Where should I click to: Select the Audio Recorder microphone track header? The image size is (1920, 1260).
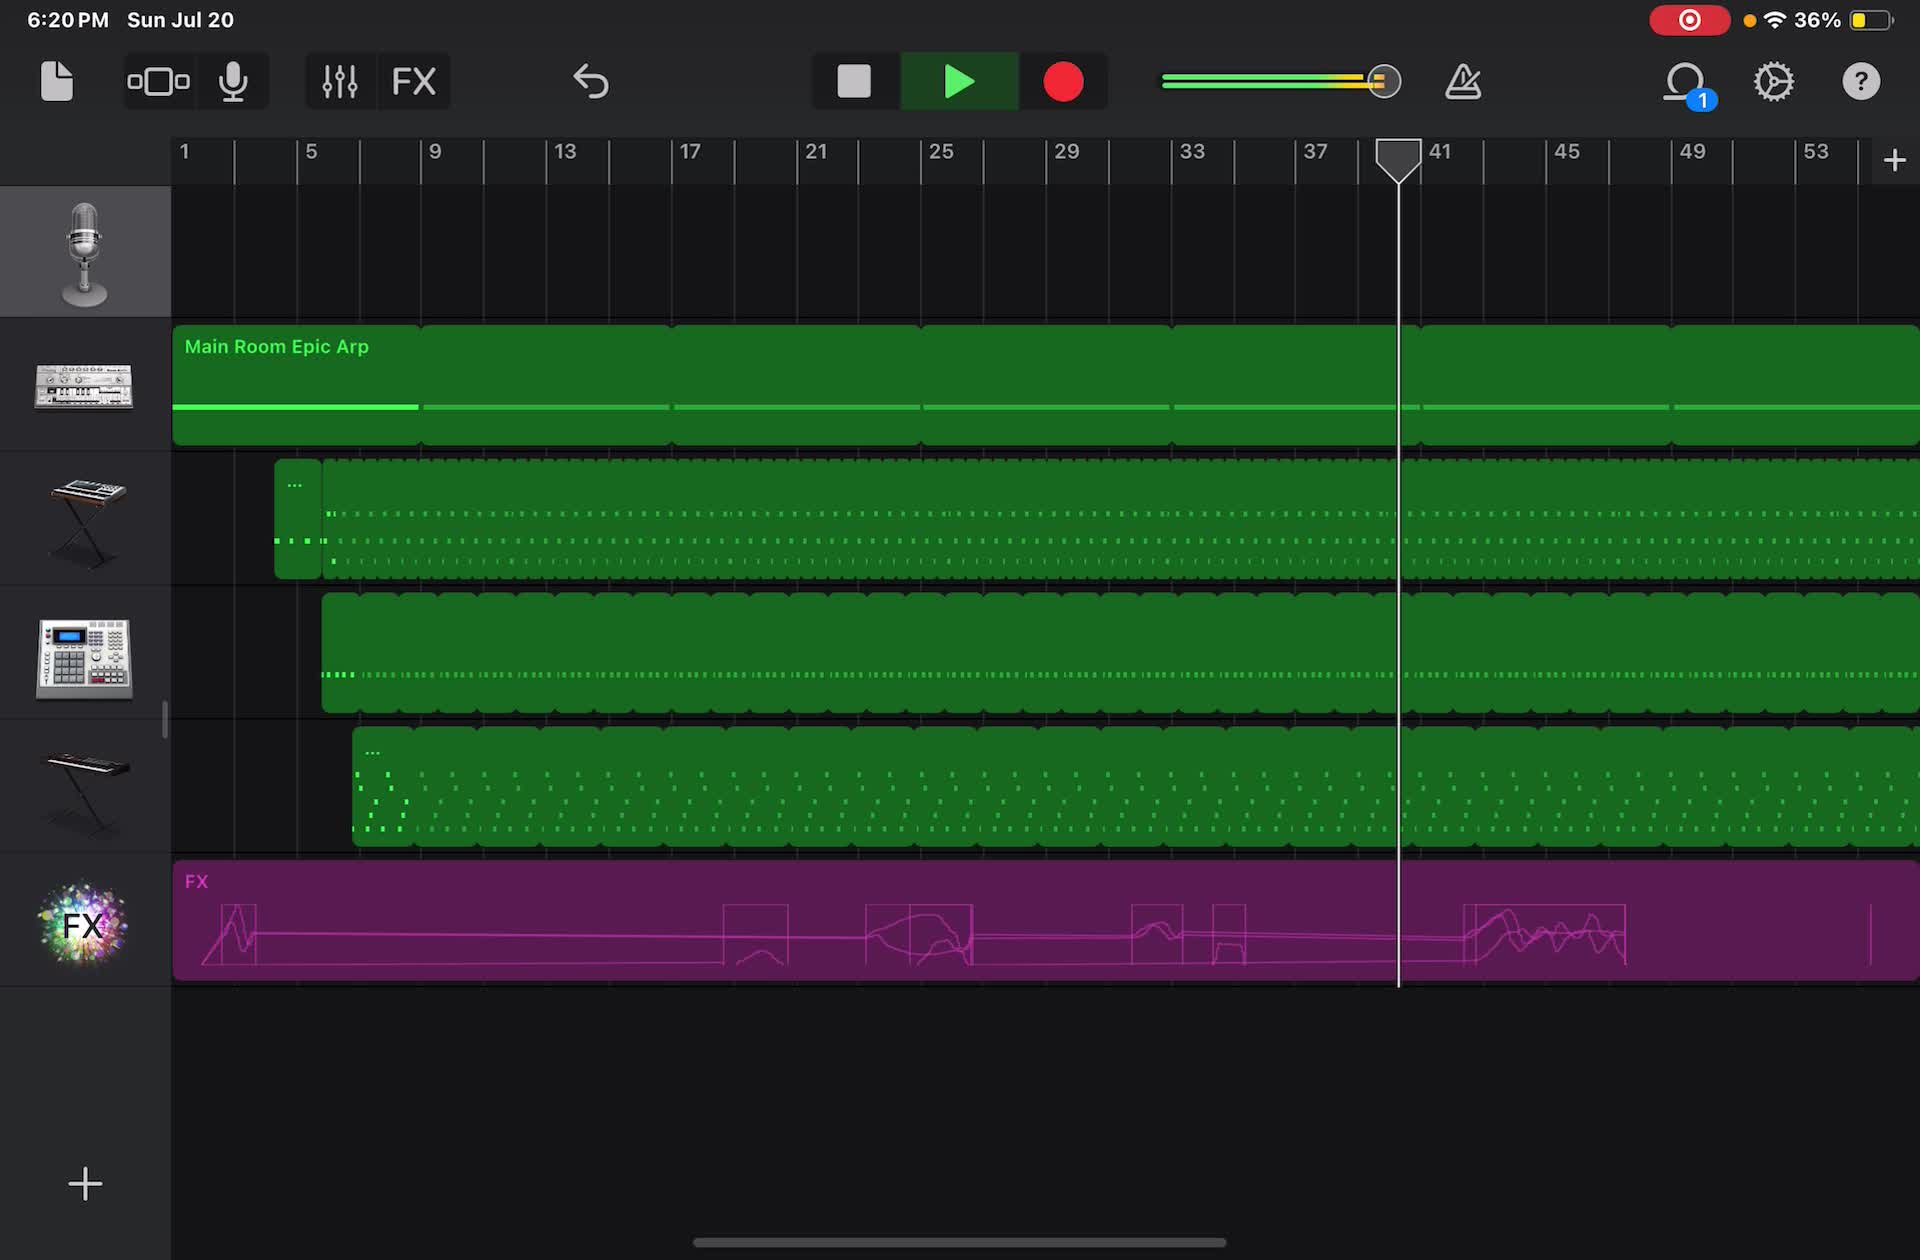[85, 252]
